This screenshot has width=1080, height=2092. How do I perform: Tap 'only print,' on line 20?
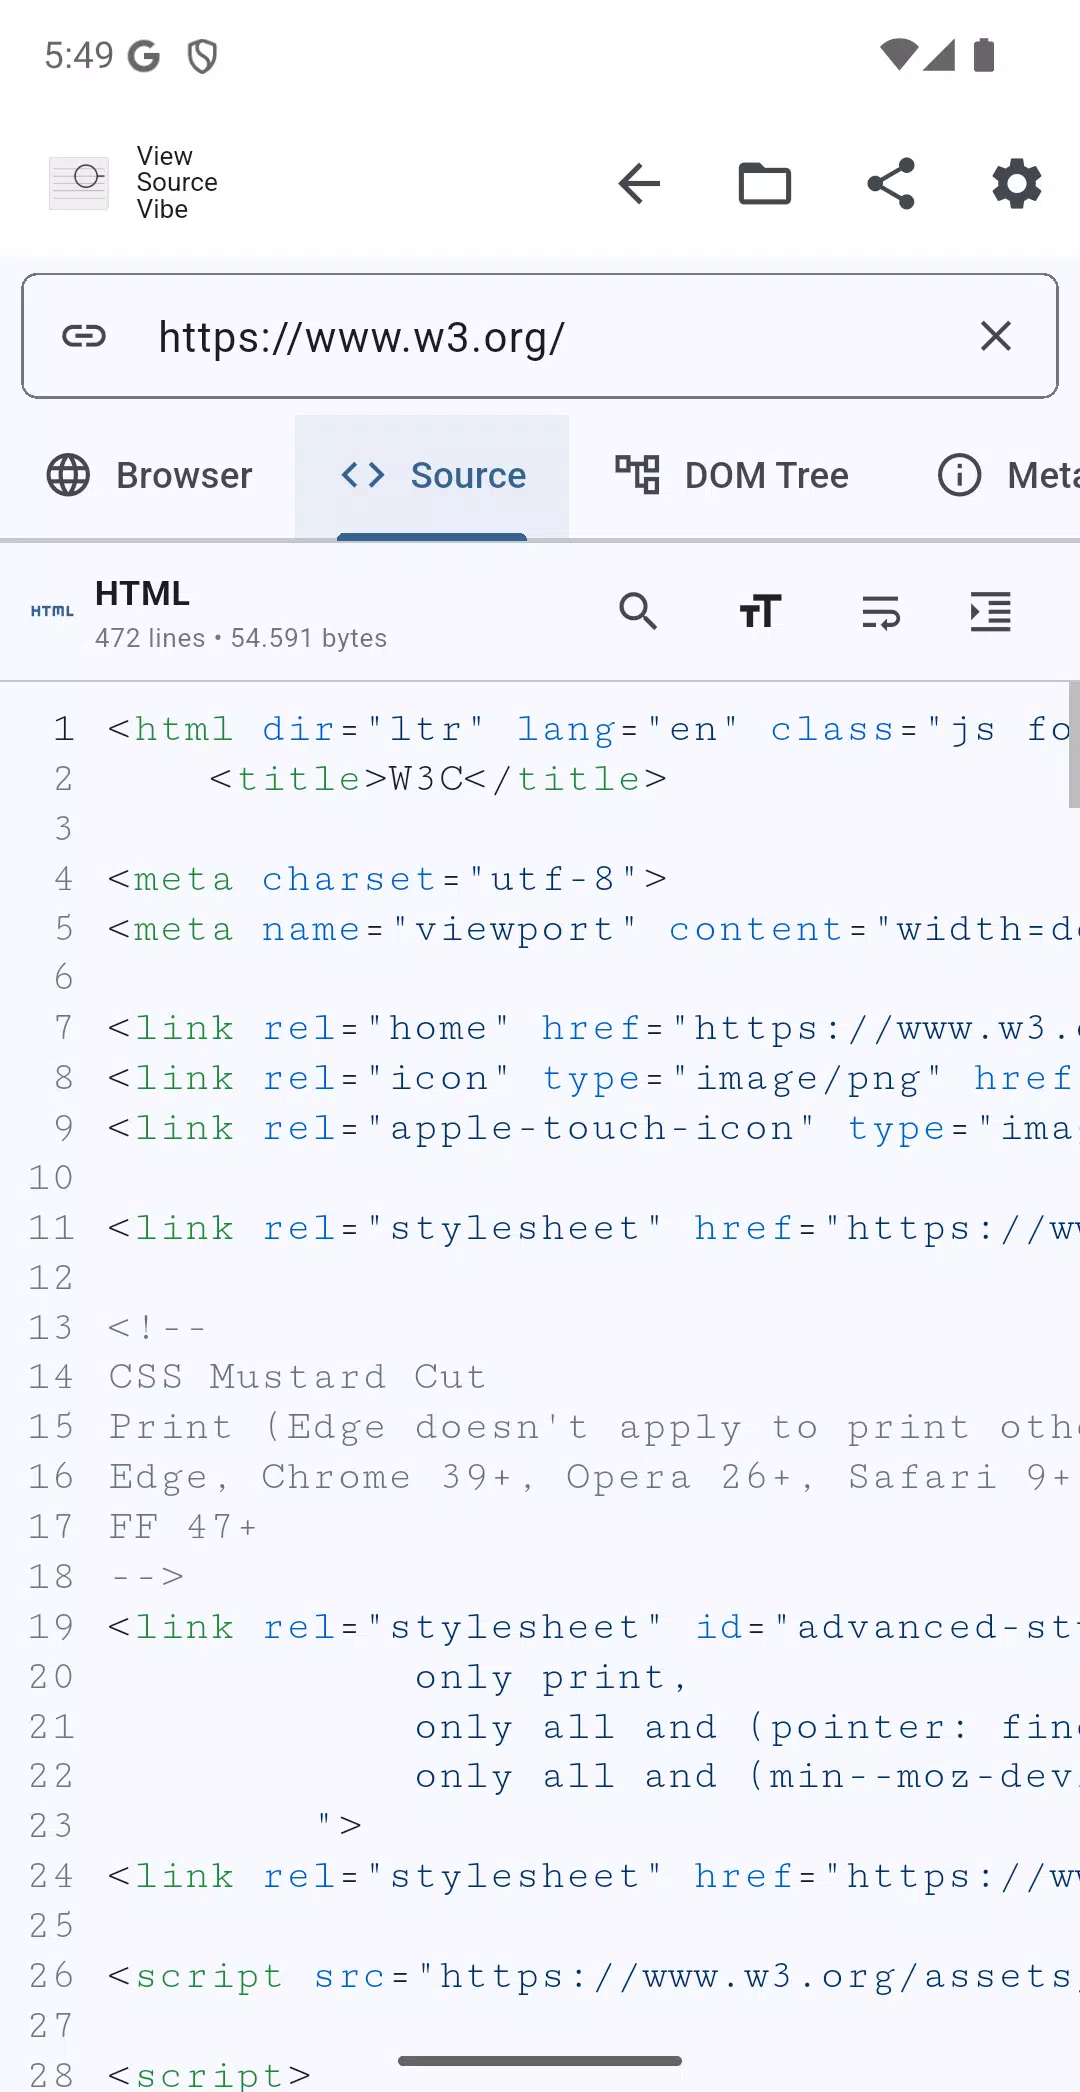pyautogui.click(x=552, y=1677)
